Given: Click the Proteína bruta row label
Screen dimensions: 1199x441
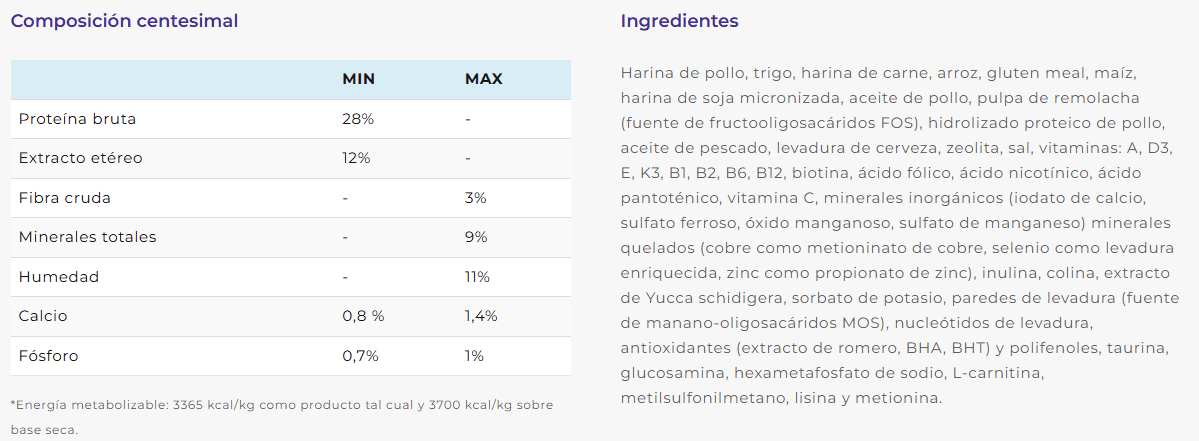Looking at the screenshot, I should [77, 119].
